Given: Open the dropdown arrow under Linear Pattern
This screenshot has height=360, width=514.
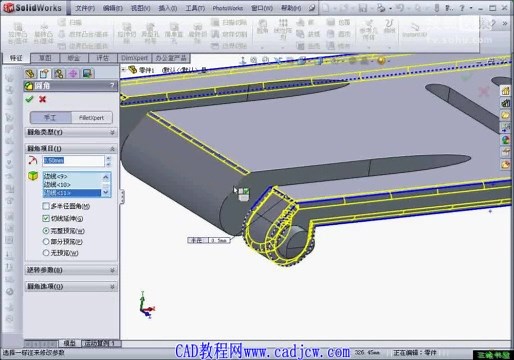Looking at the screenshot, I should [283, 47].
